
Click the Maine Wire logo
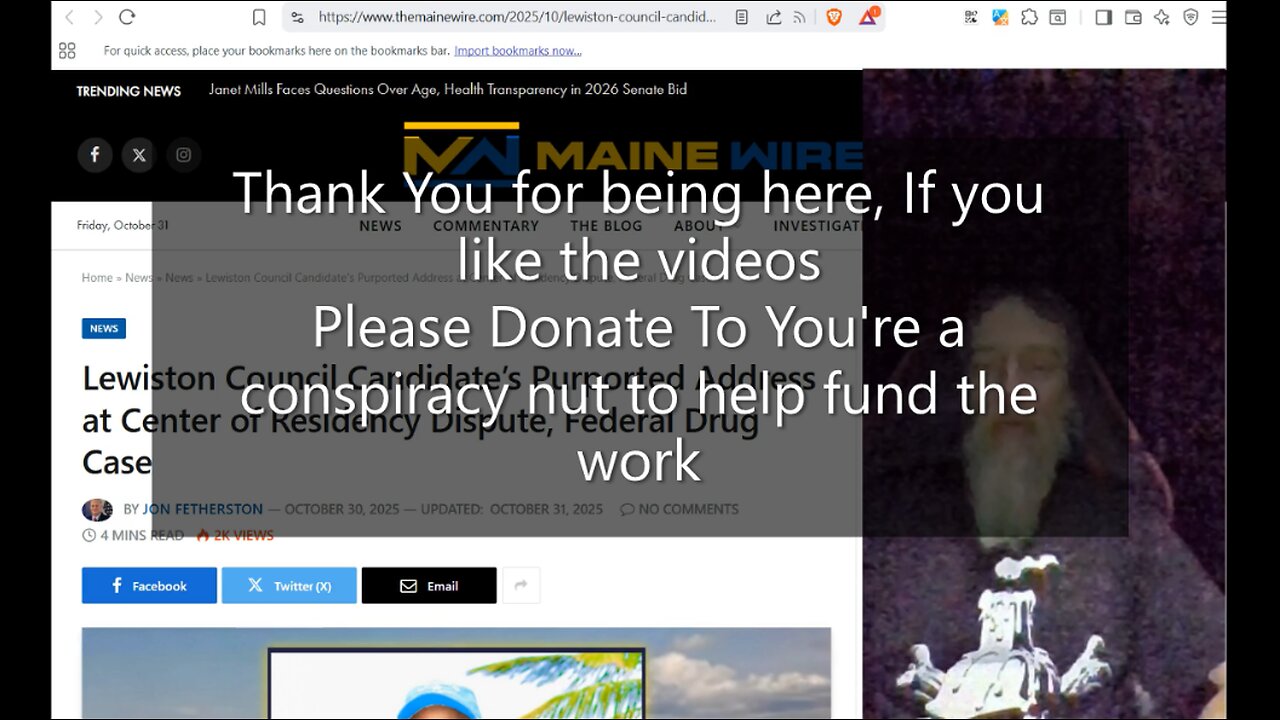(633, 155)
